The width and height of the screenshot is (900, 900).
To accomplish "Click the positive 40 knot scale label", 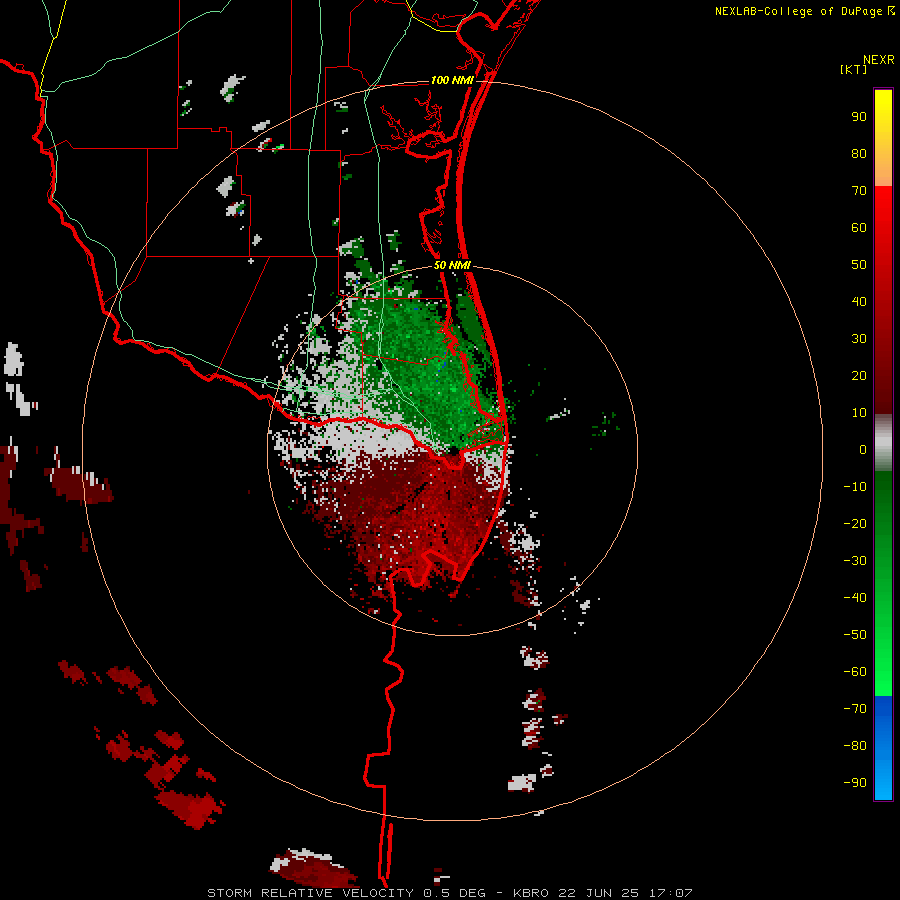I will [x=859, y=301].
